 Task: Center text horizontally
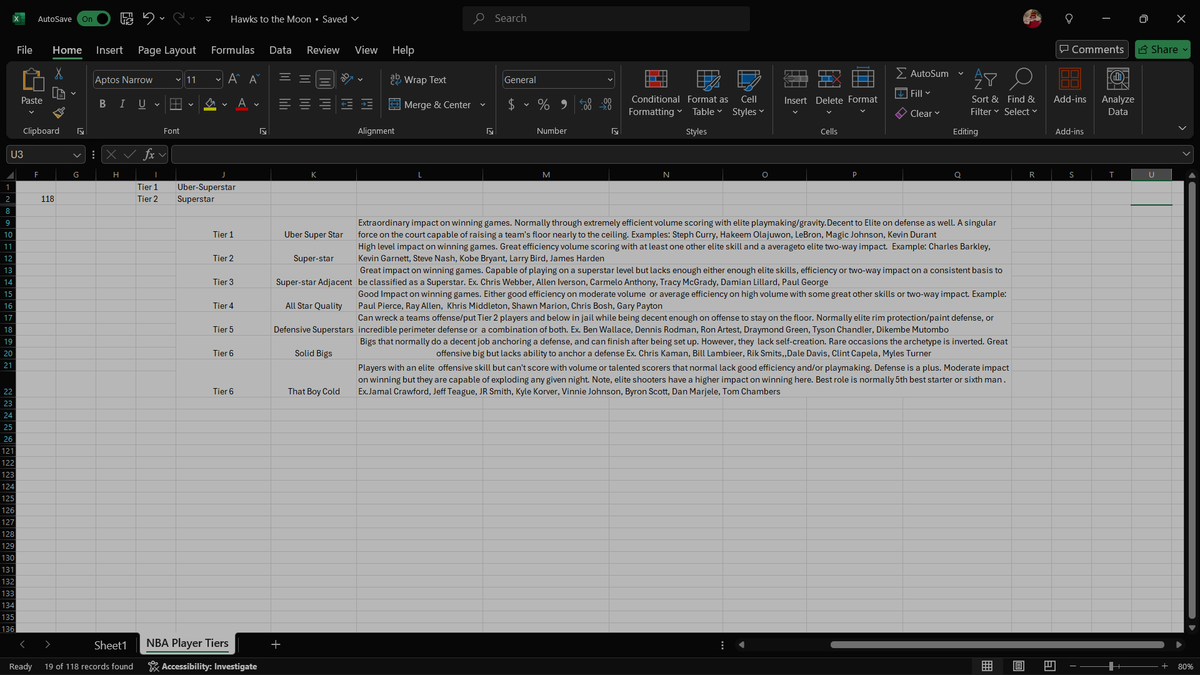click(x=304, y=104)
